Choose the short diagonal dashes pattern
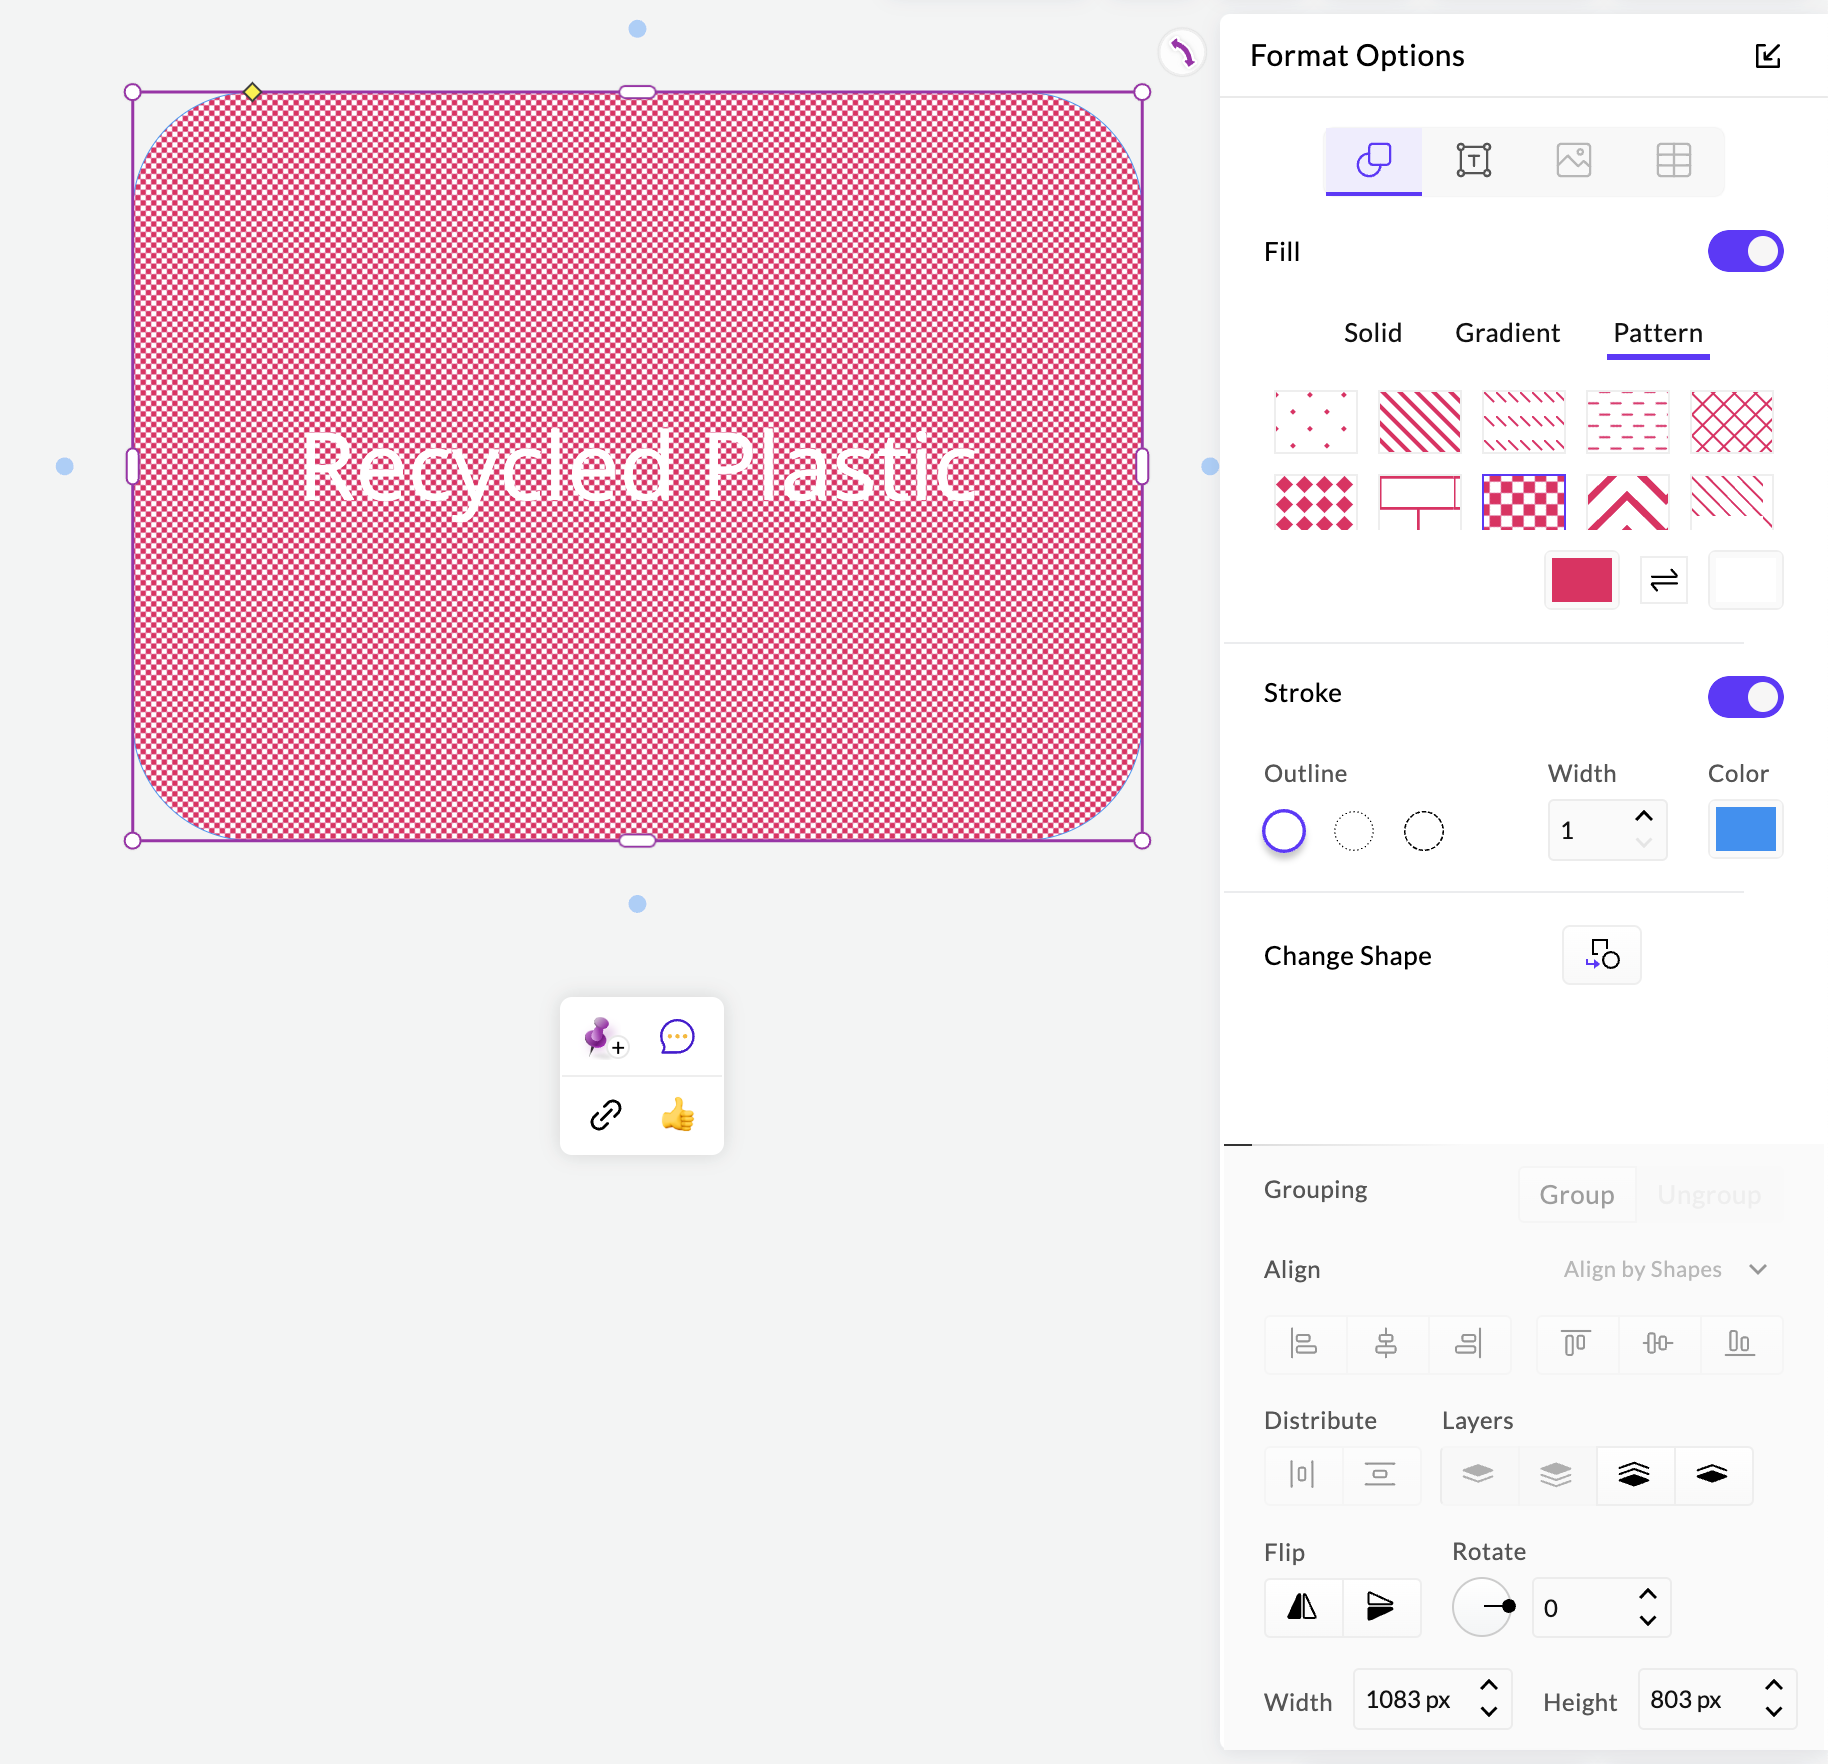 [x=1524, y=422]
